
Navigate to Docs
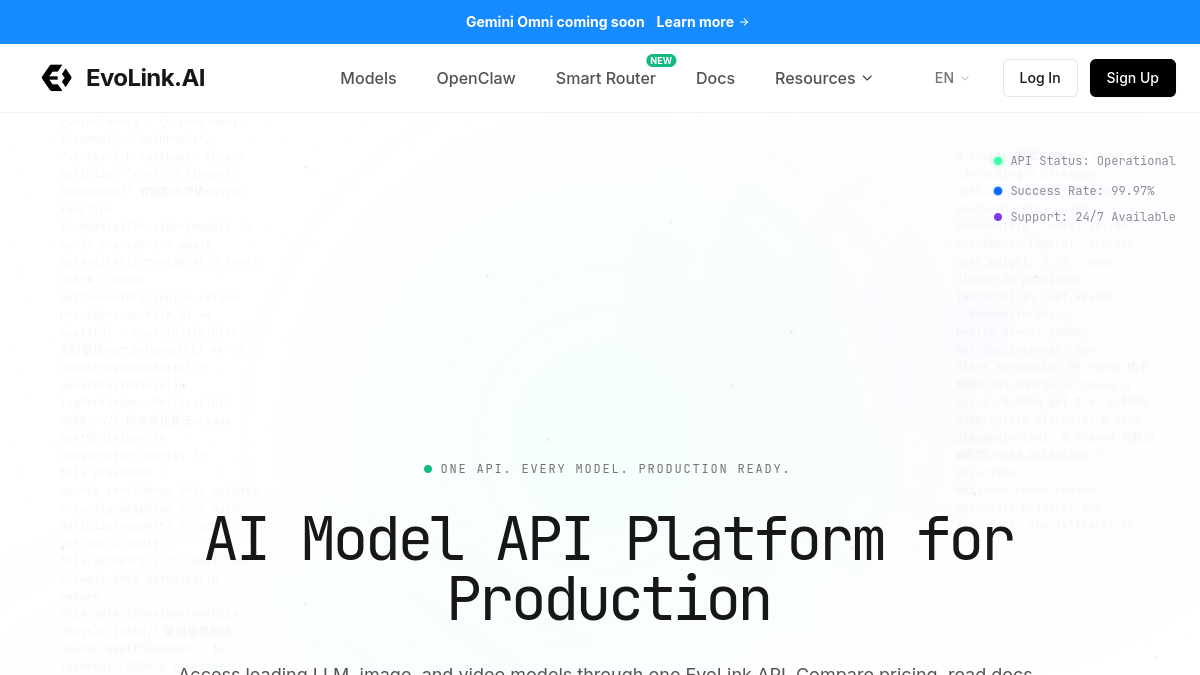(715, 78)
